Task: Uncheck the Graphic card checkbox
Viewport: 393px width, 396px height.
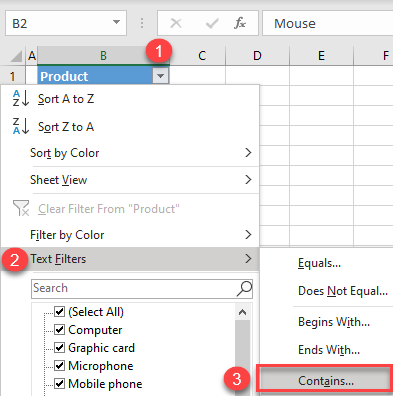Action: click(x=59, y=348)
